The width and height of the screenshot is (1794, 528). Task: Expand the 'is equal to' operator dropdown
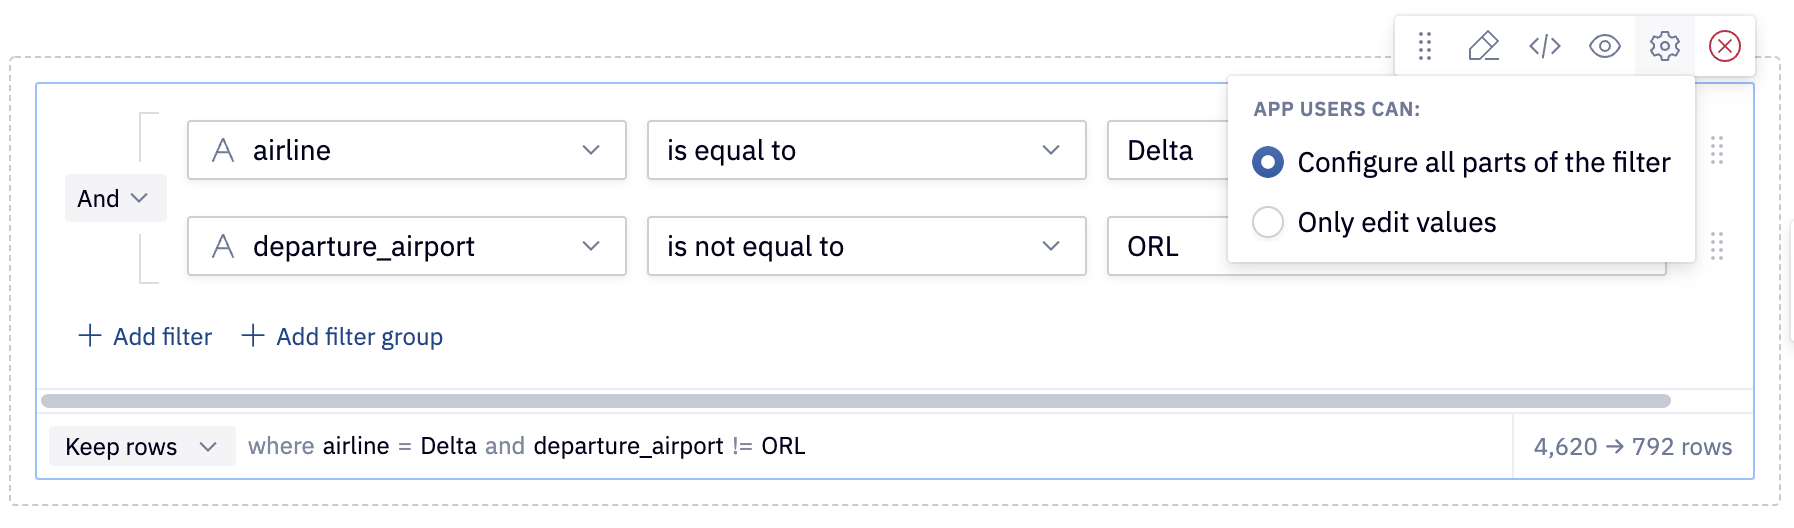866,150
